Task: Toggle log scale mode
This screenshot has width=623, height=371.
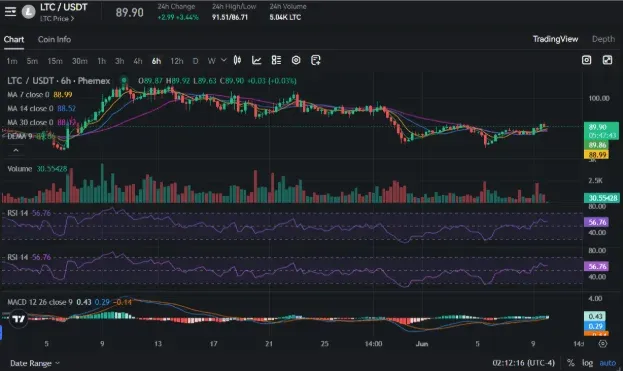Action: point(588,363)
